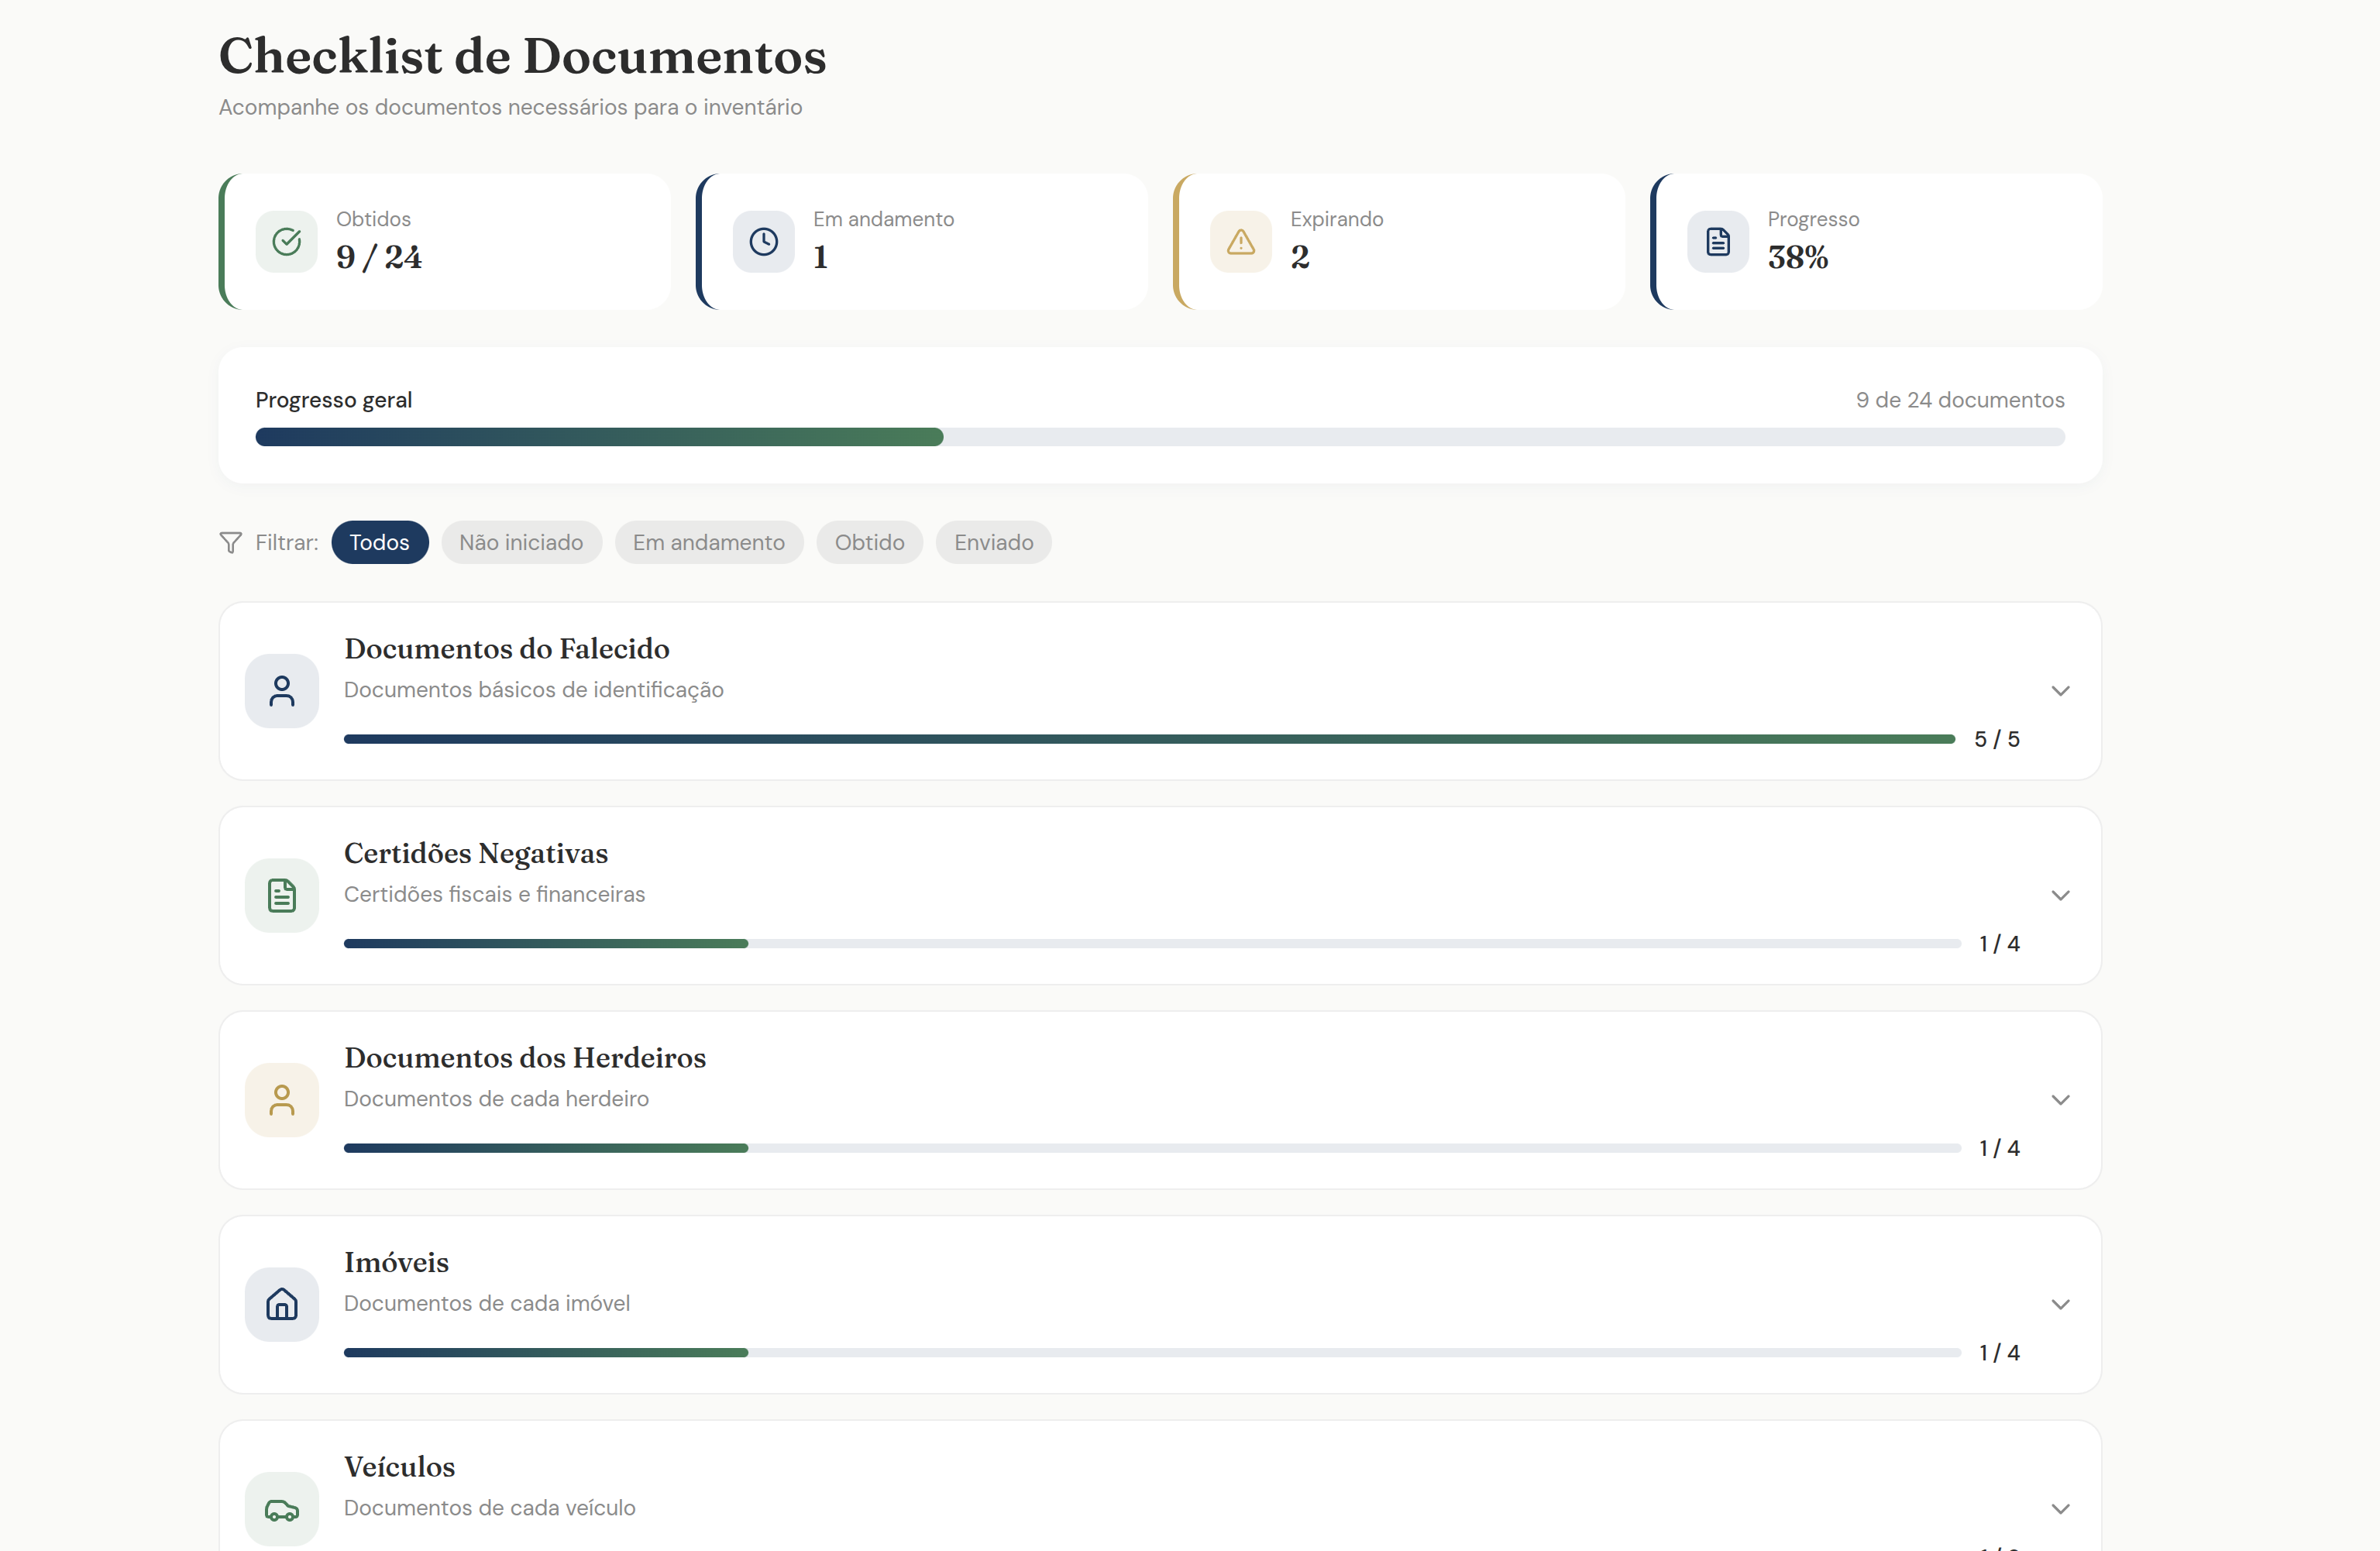Click the funnel filter icon

pyautogui.click(x=230, y=542)
